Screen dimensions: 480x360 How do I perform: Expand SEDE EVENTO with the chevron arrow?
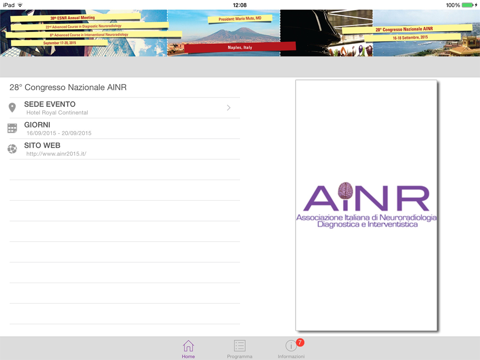(x=229, y=108)
